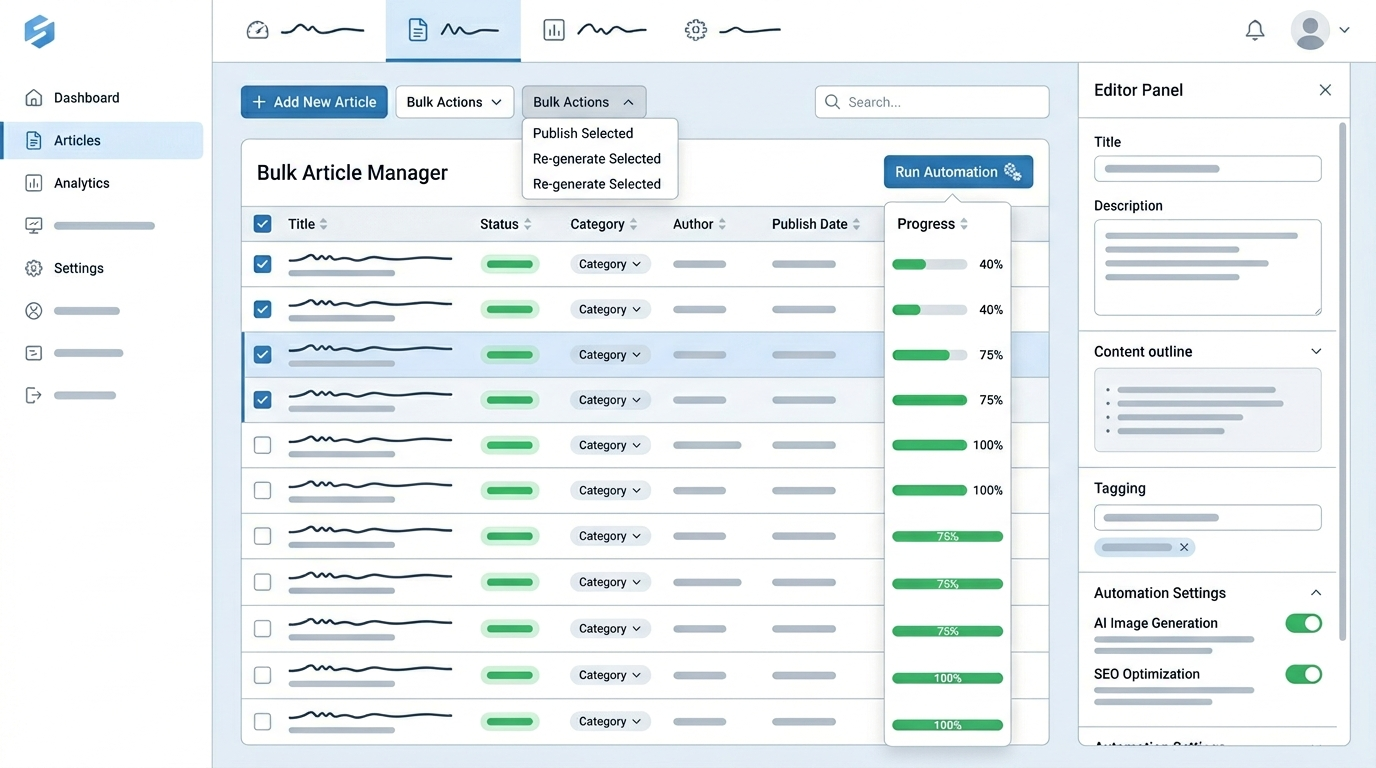The height and width of the screenshot is (768, 1376).
Task: Collapse the Automation Settings section
Action: (x=1316, y=593)
